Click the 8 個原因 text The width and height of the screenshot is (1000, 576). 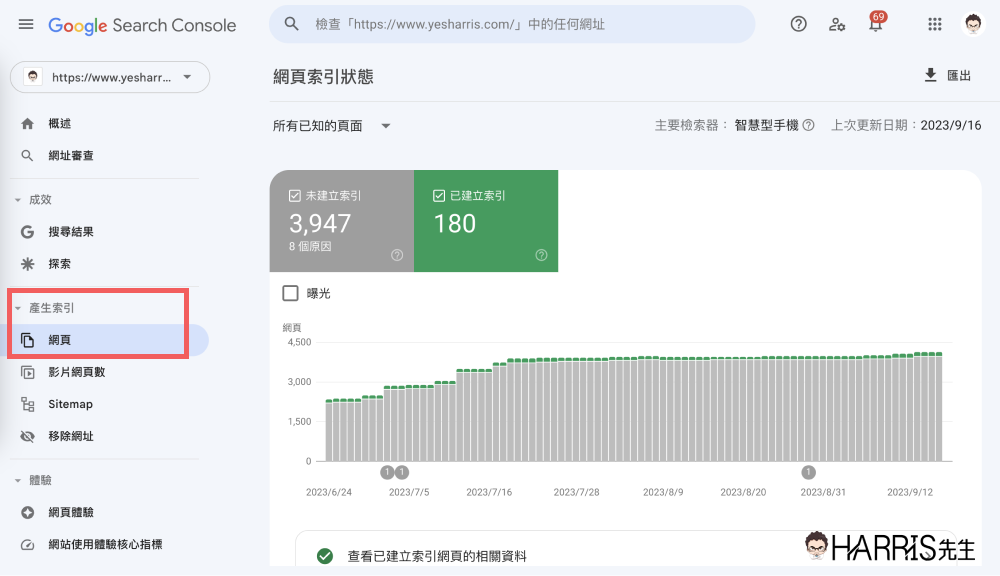[x=310, y=246]
